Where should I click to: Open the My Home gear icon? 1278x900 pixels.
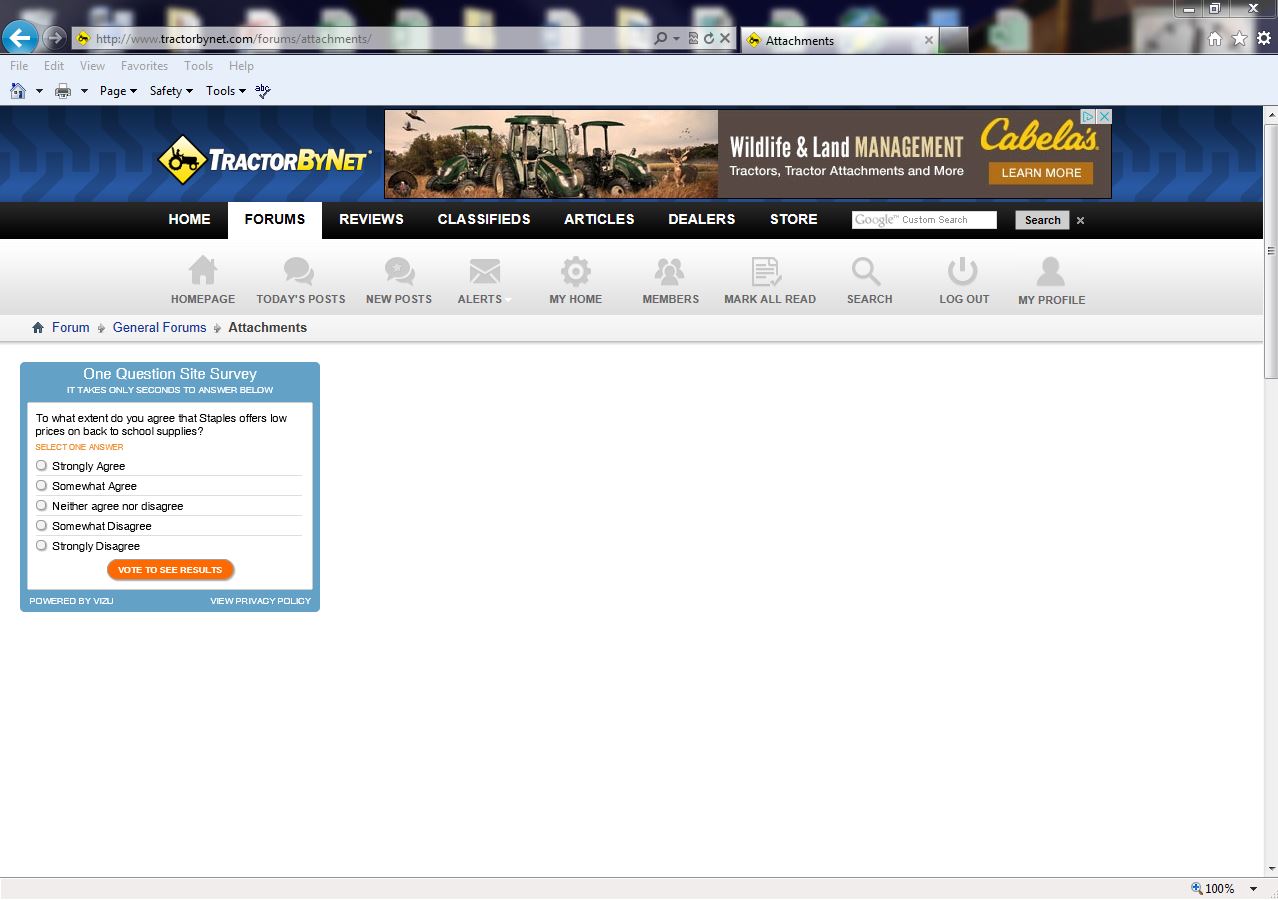pyautogui.click(x=575, y=271)
